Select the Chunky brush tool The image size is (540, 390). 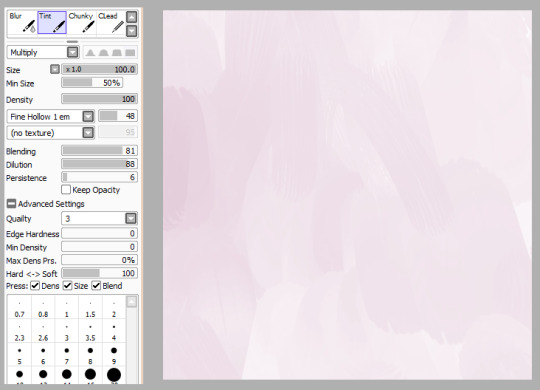82,22
